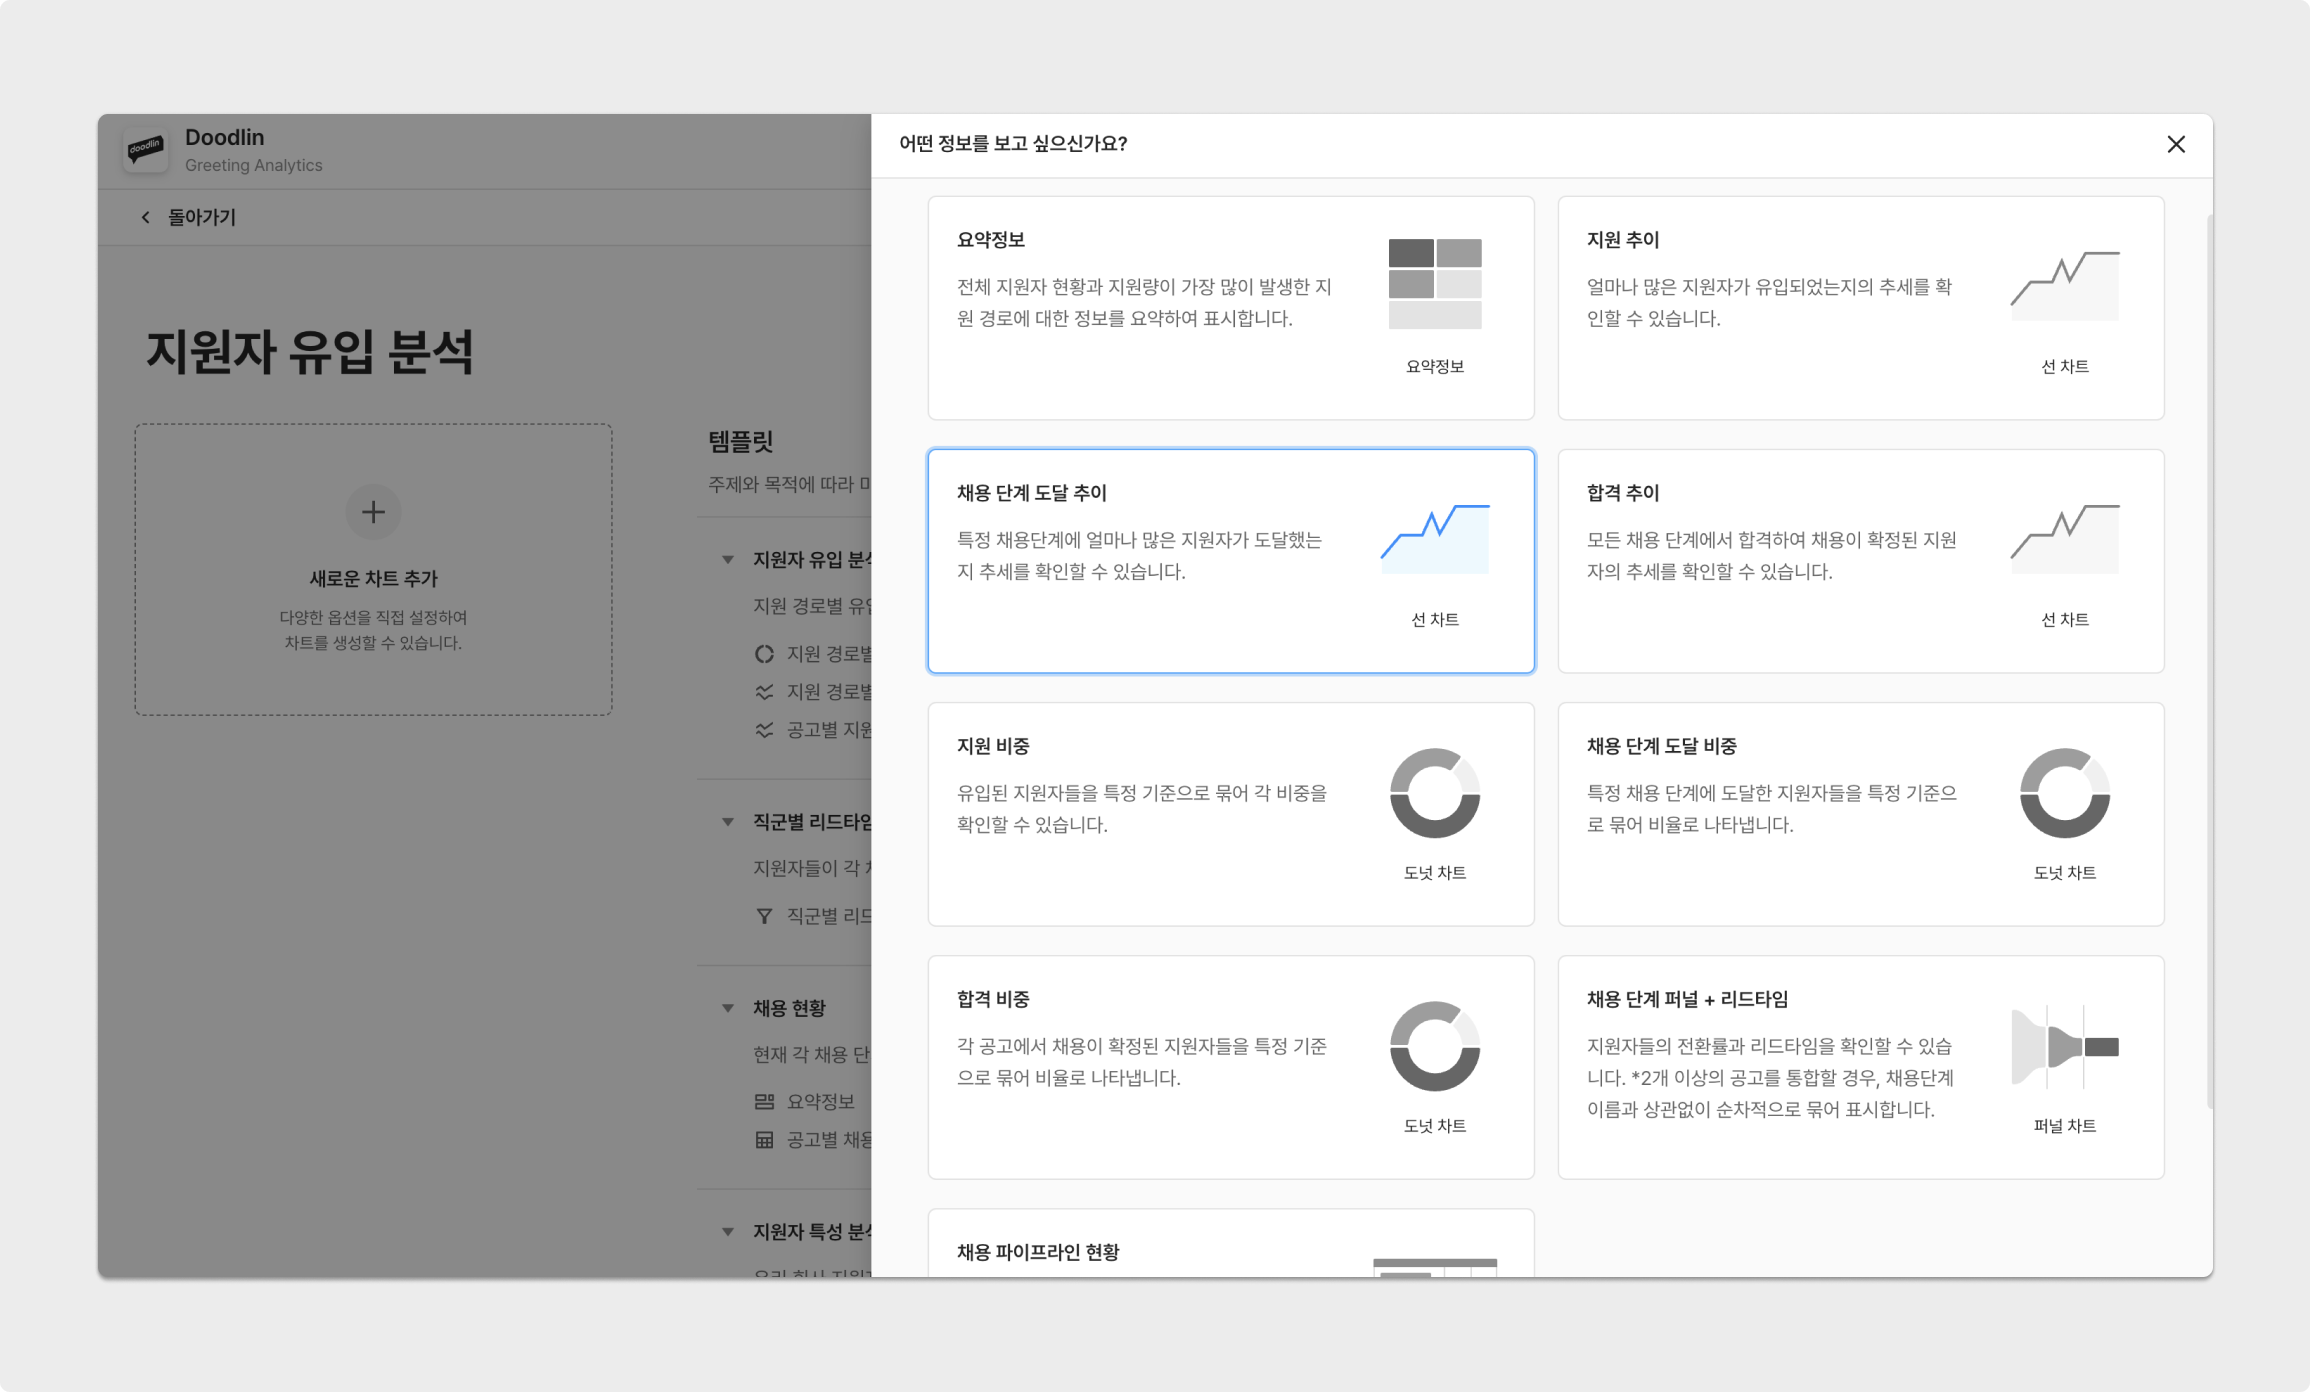Viewport: 2310px width, 1392px height.
Task: Expand the 지원자 특성 분석 section triangle
Action: coord(728,1232)
